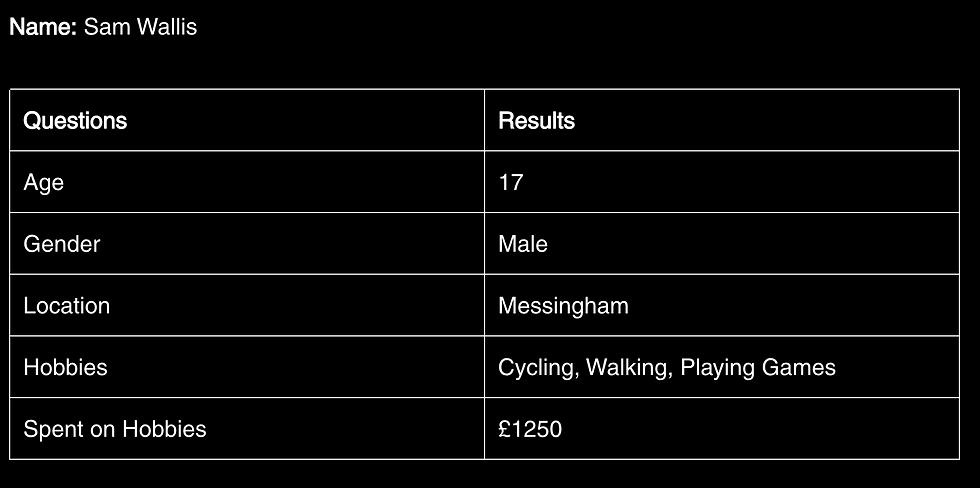Click the word Spent

(52, 430)
